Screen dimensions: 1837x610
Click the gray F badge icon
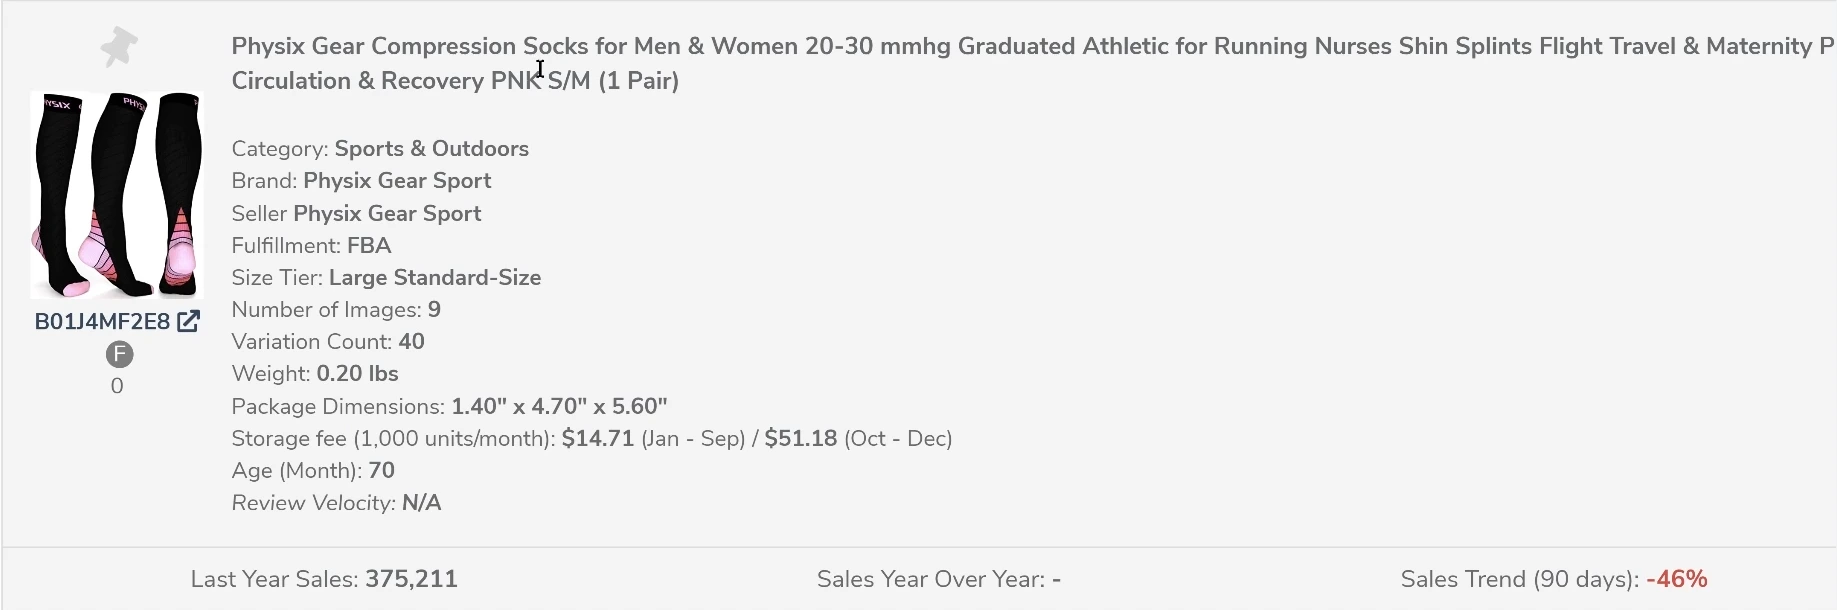point(119,354)
